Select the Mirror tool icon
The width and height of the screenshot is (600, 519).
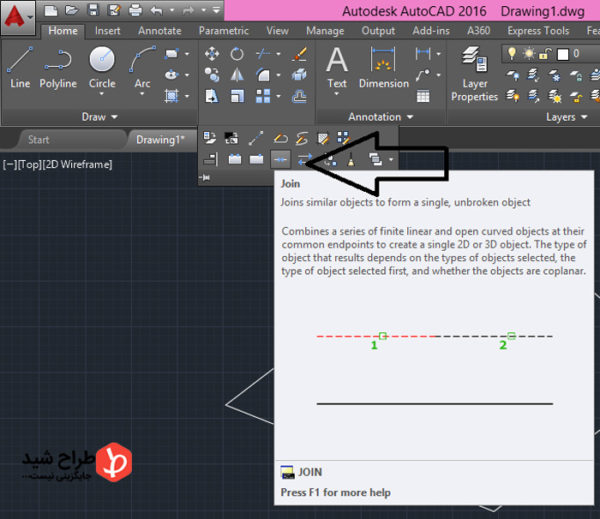tap(237, 75)
